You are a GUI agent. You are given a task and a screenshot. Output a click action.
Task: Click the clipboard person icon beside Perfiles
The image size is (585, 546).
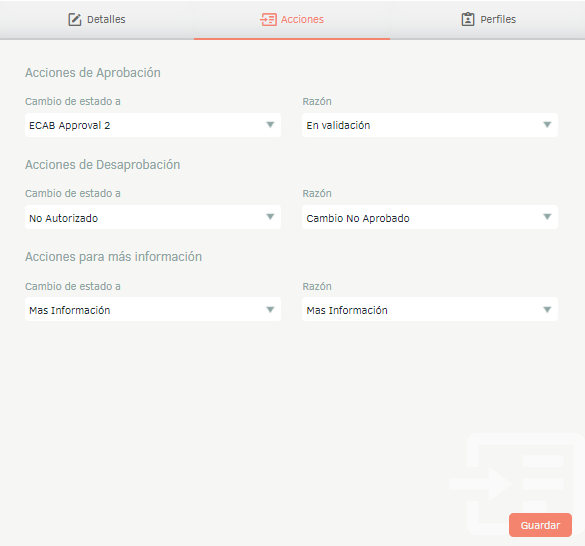468,19
